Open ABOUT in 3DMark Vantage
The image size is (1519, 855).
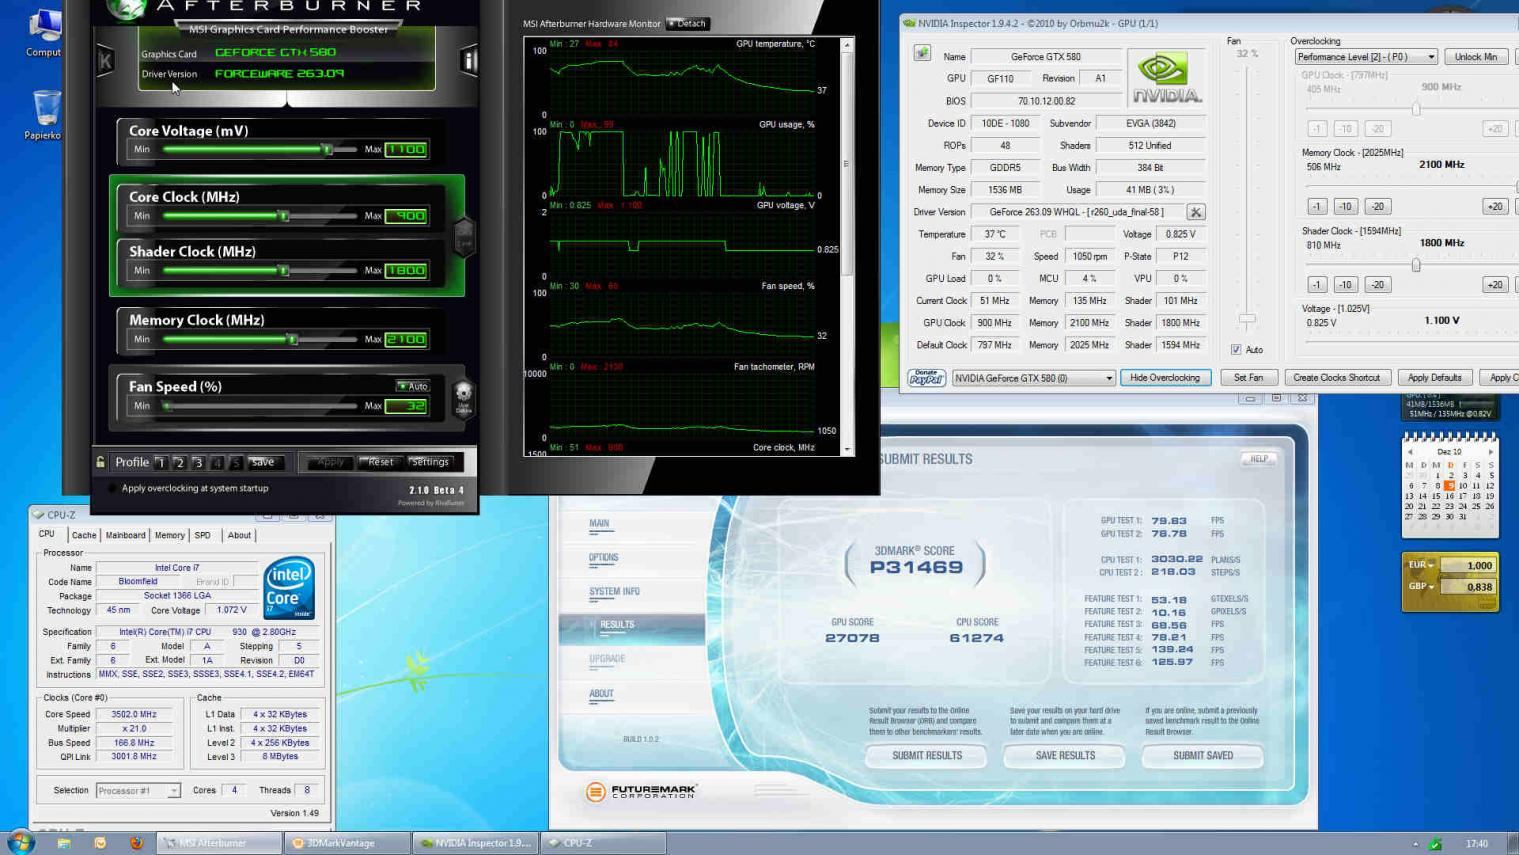601,694
